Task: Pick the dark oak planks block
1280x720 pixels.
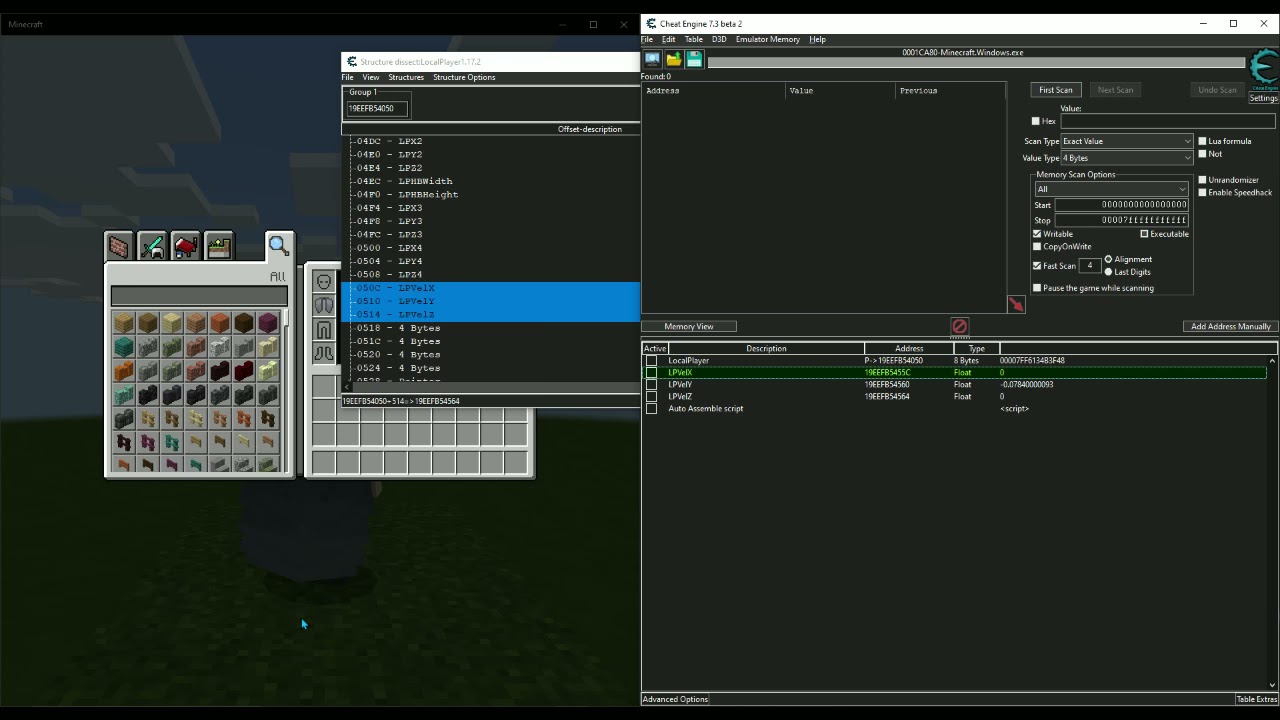Action: coord(244,322)
